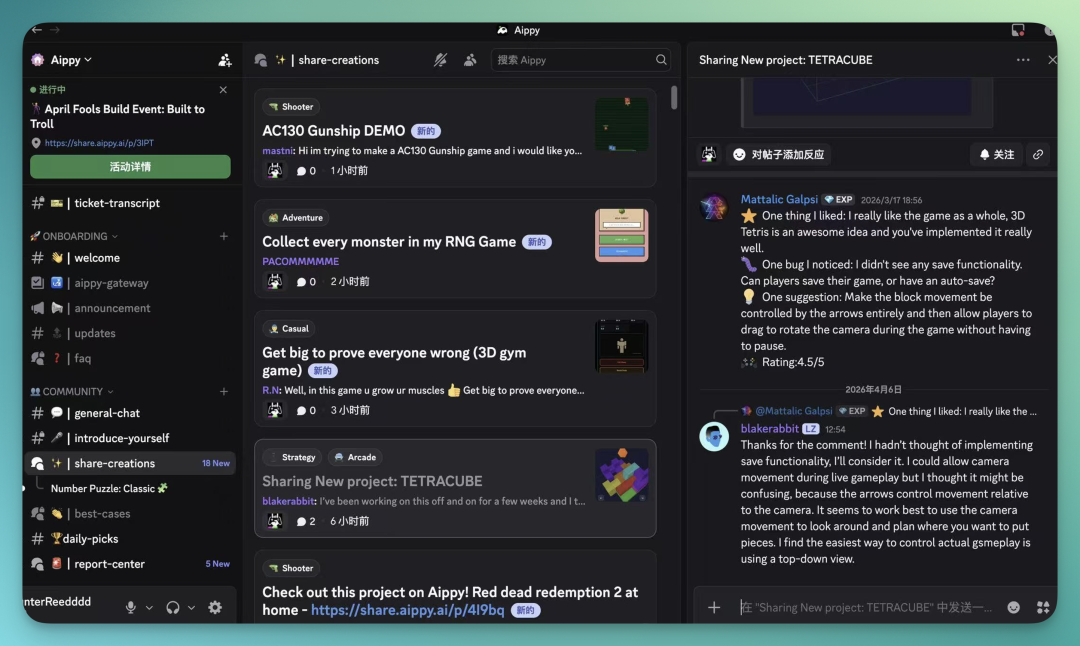Image resolution: width=1080 pixels, height=646 pixels.
Task: Click the 关注 follow bell button
Action: coord(997,155)
